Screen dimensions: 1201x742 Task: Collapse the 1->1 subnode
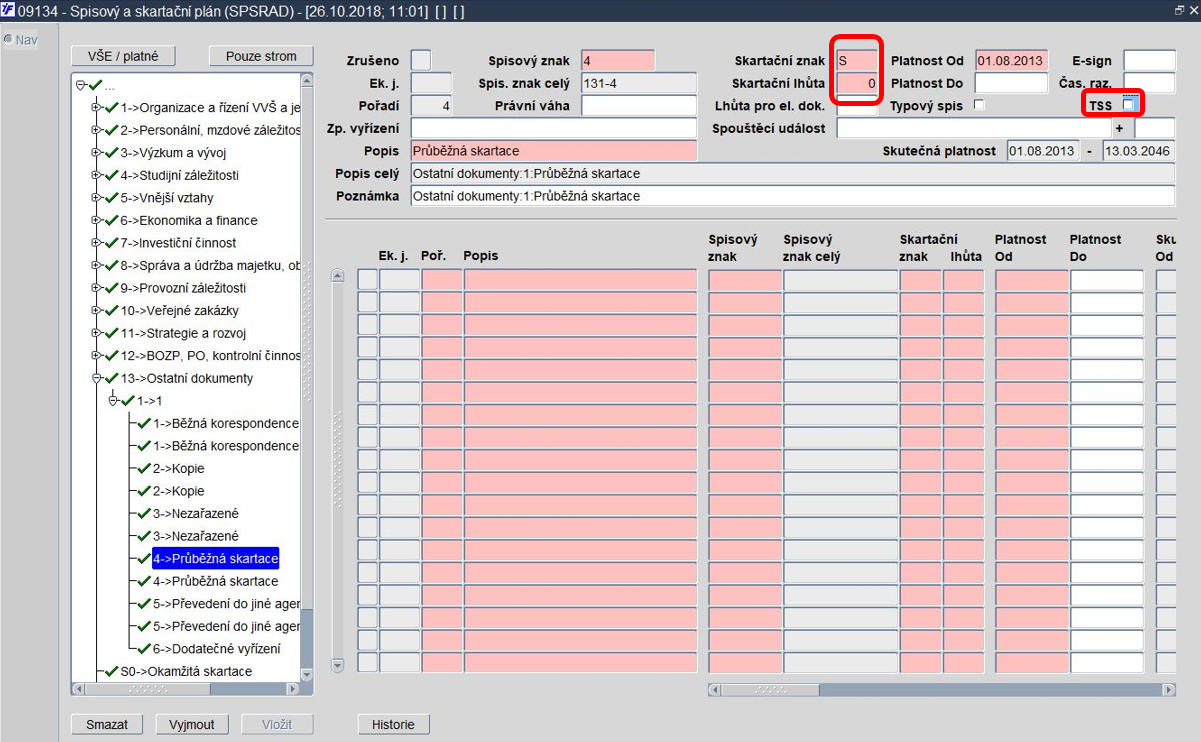point(113,401)
